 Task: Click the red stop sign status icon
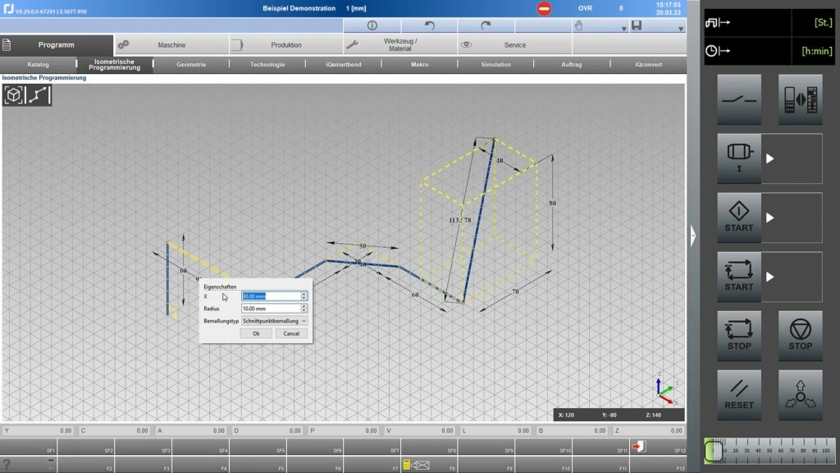pos(544,9)
